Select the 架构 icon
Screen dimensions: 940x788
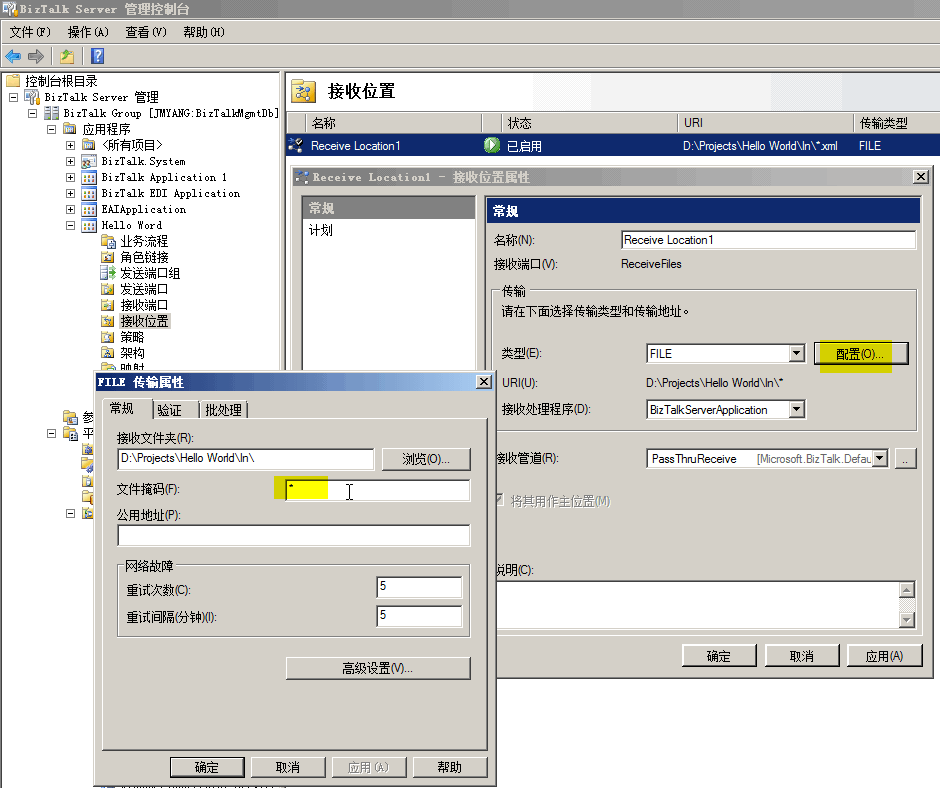click(108, 353)
